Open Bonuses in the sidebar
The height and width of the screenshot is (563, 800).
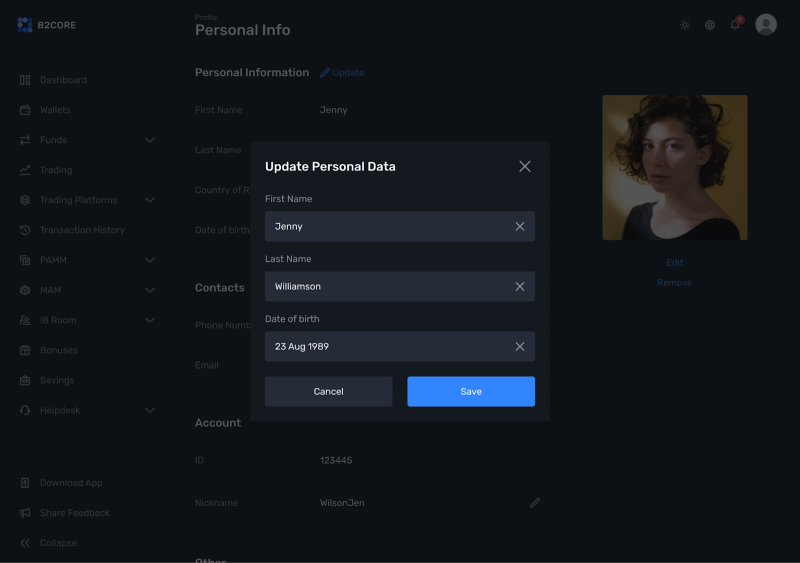tap(59, 350)
